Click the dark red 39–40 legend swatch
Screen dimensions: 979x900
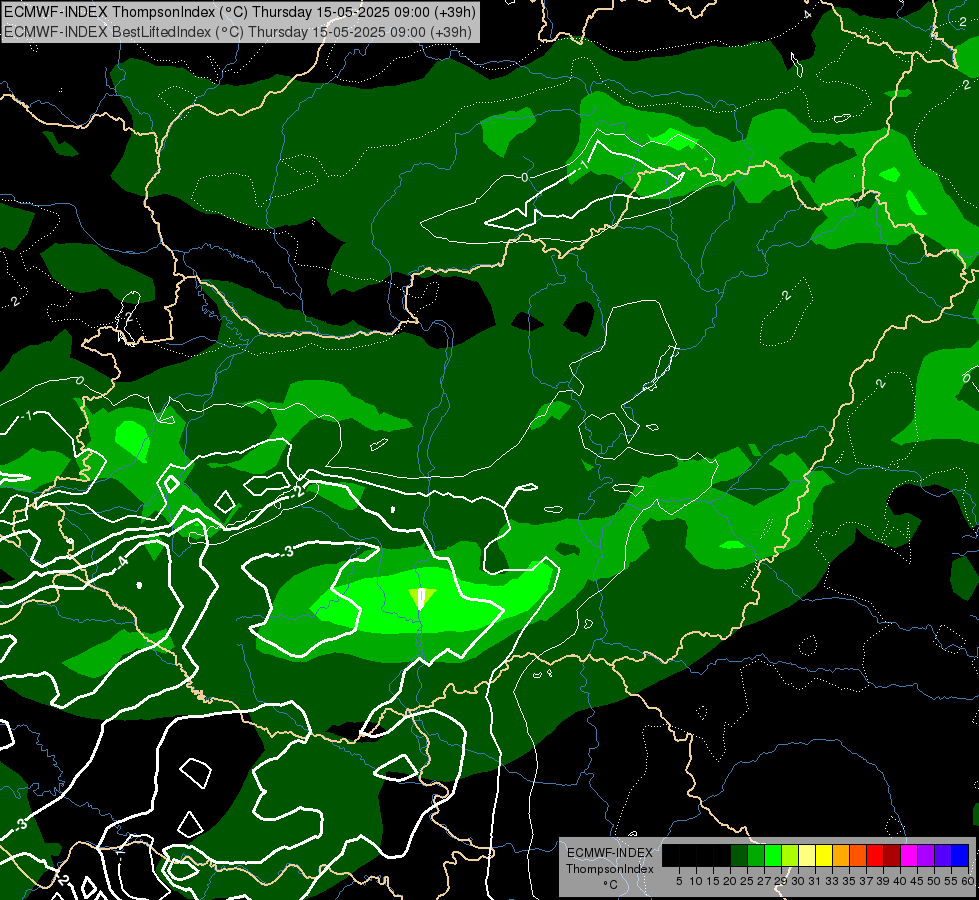click(x=892, y=855)
